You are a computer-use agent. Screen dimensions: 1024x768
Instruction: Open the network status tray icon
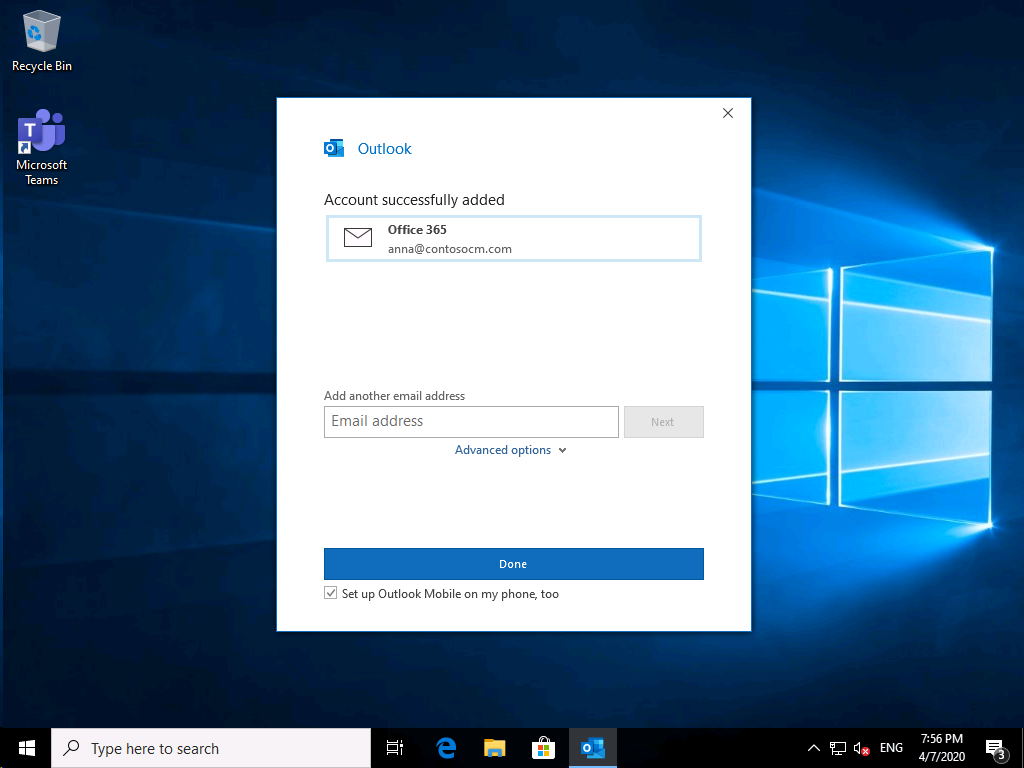[838, 748]
